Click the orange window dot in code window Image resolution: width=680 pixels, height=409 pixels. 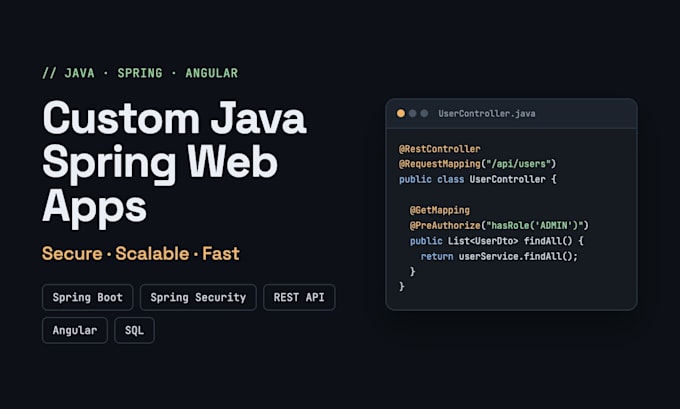click(401, 113)
